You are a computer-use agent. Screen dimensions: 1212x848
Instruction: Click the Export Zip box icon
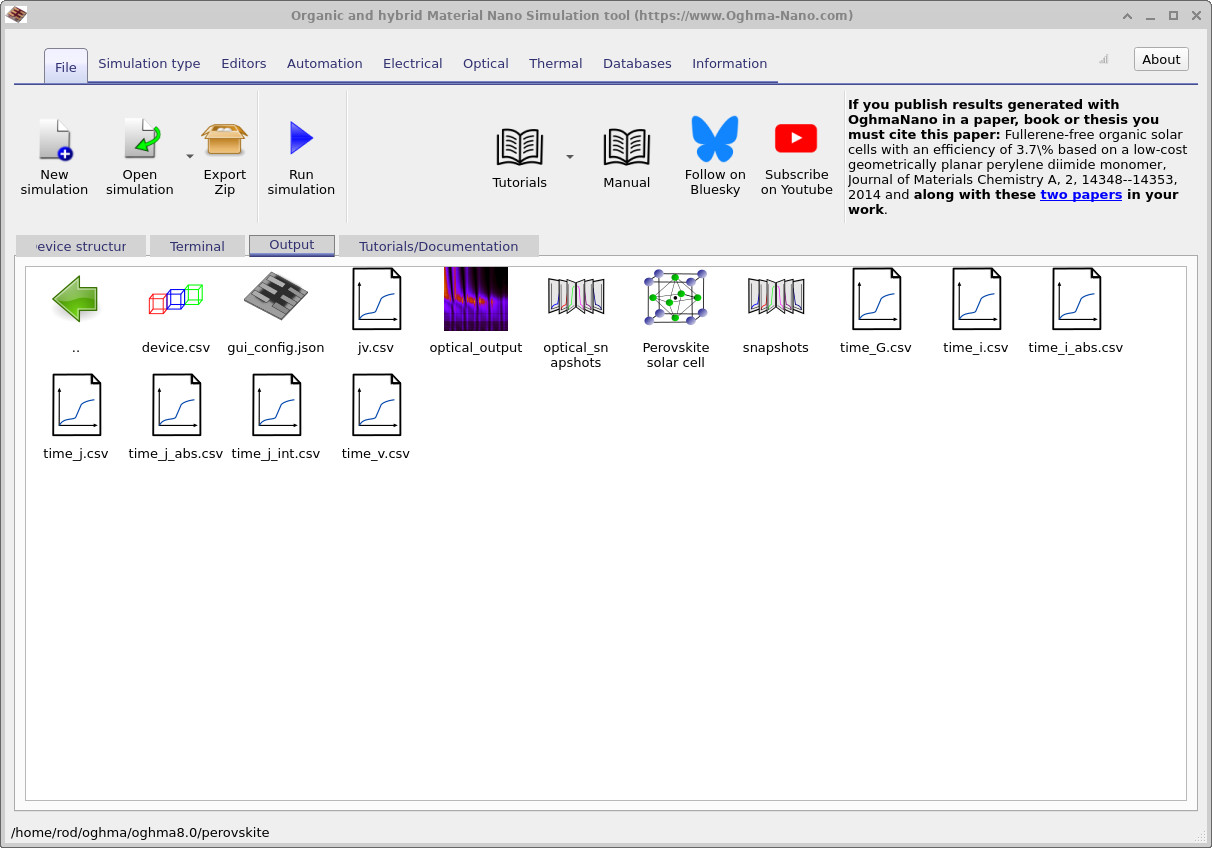[x=225, y=140]
